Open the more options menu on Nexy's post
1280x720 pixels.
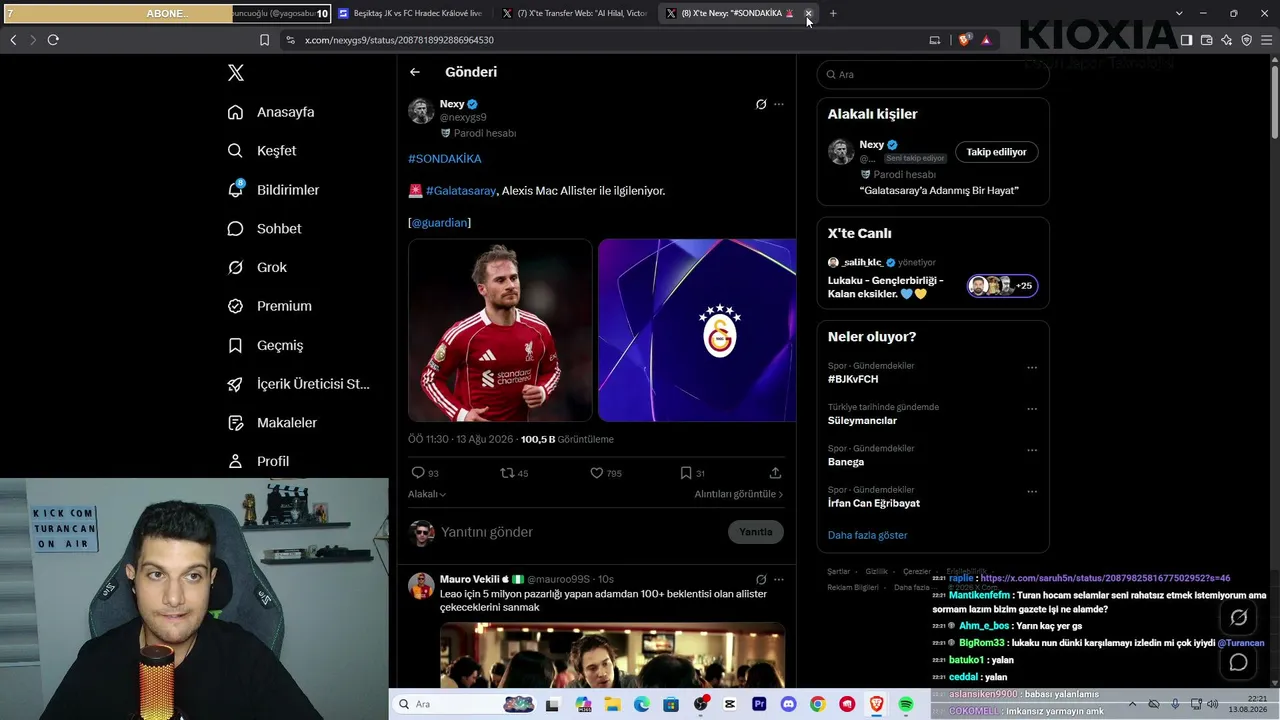[x=779, y=104]
